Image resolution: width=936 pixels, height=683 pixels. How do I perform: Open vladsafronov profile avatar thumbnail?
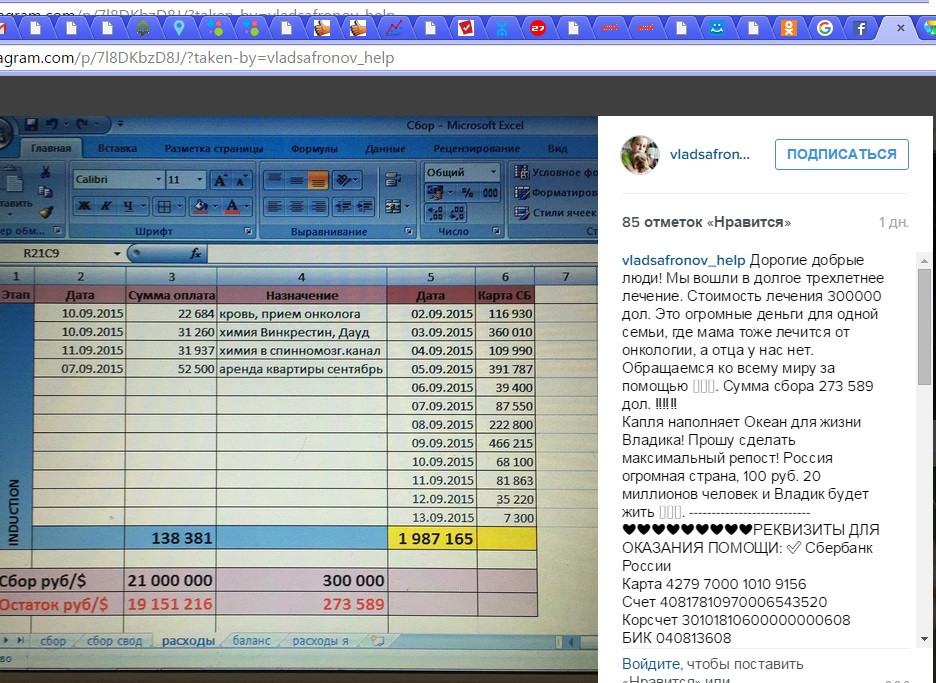pos(640,155)
